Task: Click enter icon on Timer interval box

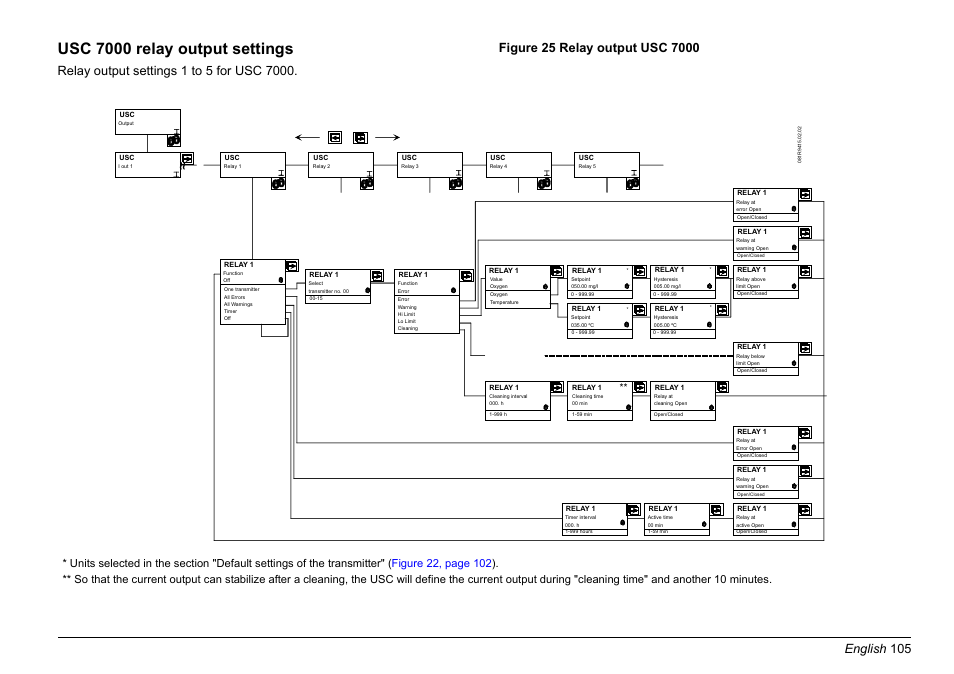Action: click(633, 510)
